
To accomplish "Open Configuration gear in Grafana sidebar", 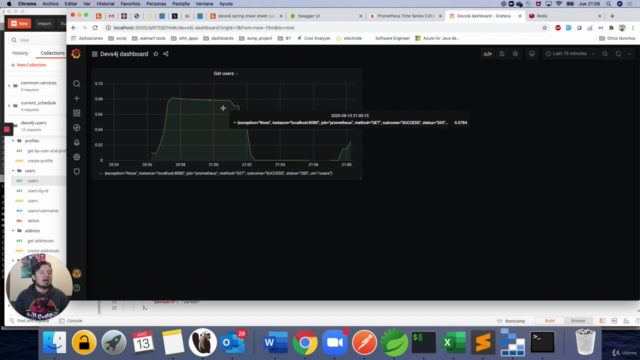I will (76, 157).
